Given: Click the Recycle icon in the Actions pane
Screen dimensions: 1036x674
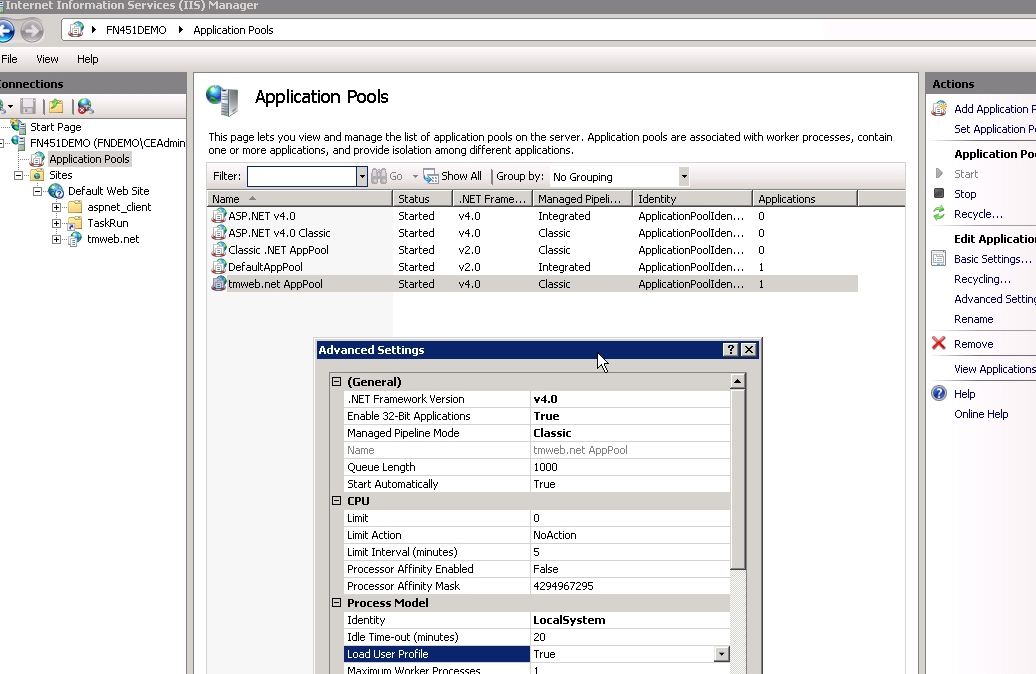Looking at the screenshot, I should click(937, 214).
